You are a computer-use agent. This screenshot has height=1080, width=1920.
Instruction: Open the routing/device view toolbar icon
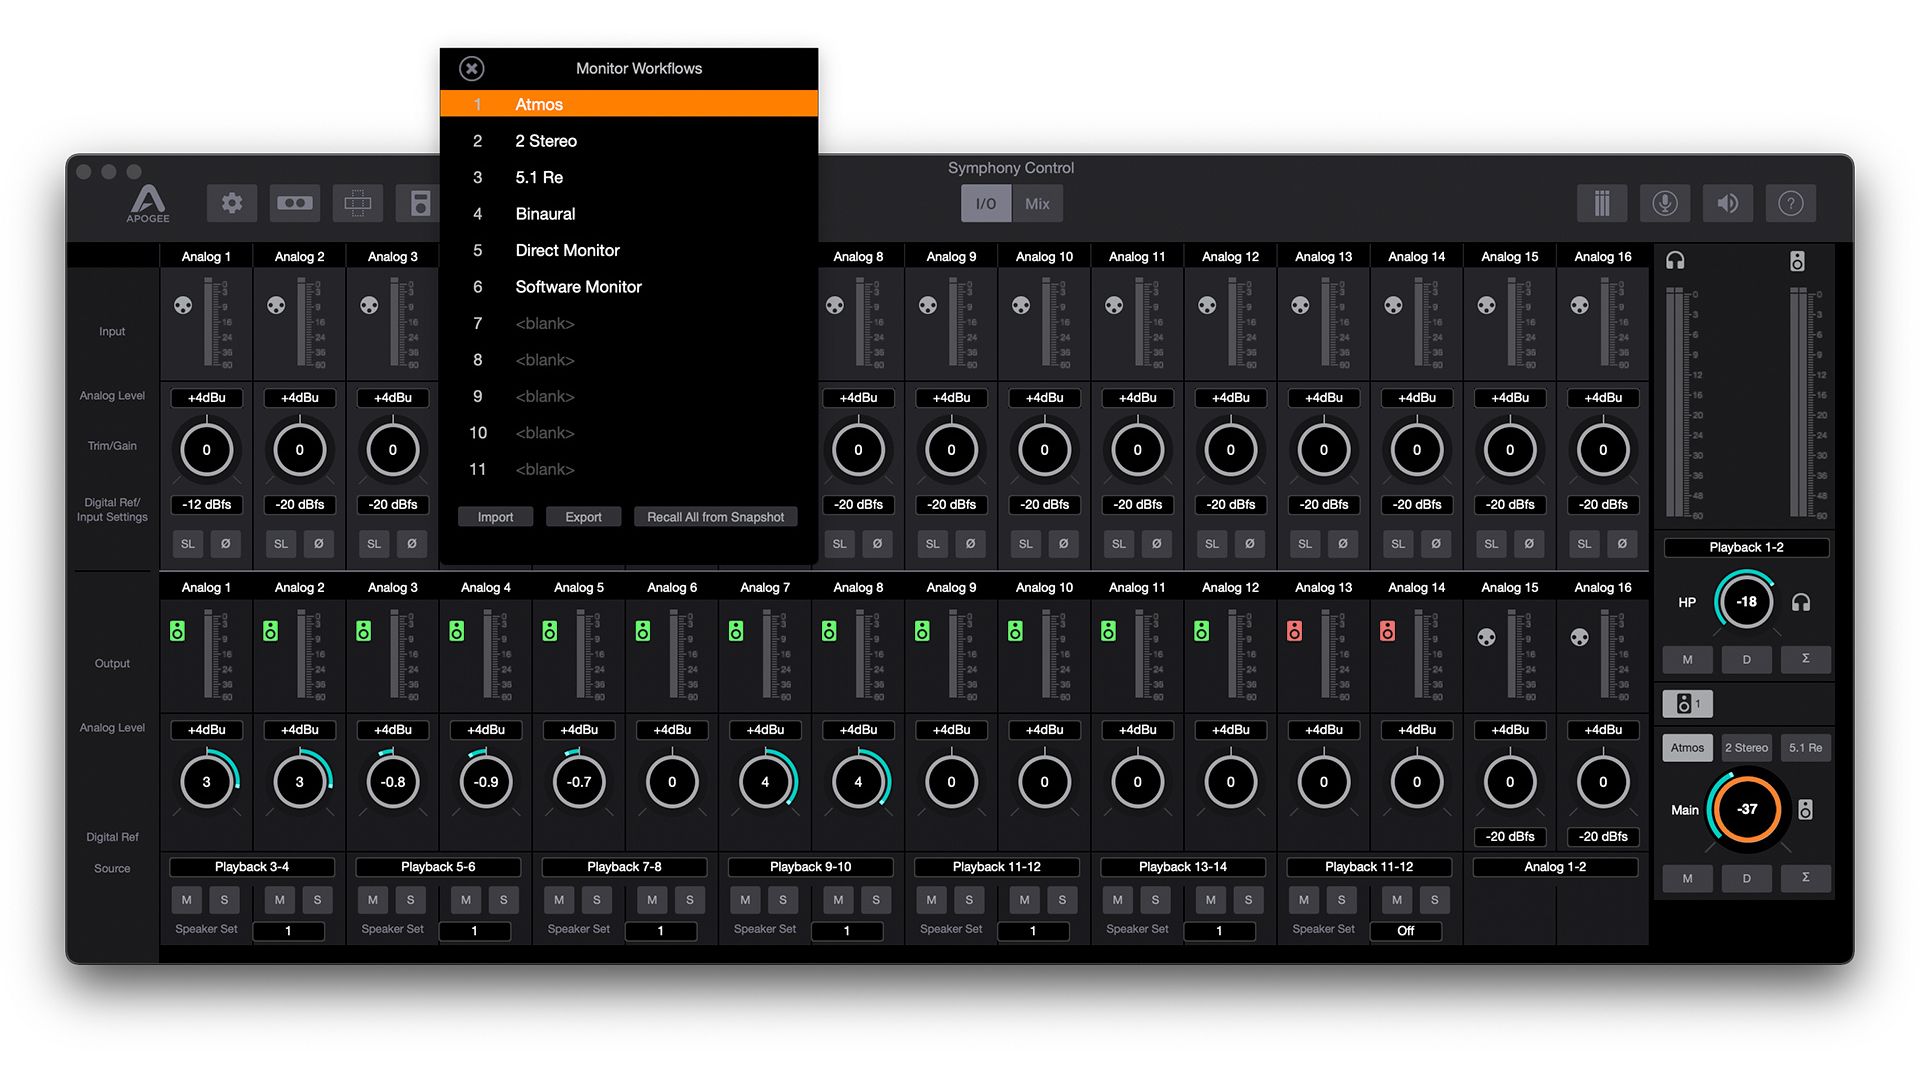(357, 203)
